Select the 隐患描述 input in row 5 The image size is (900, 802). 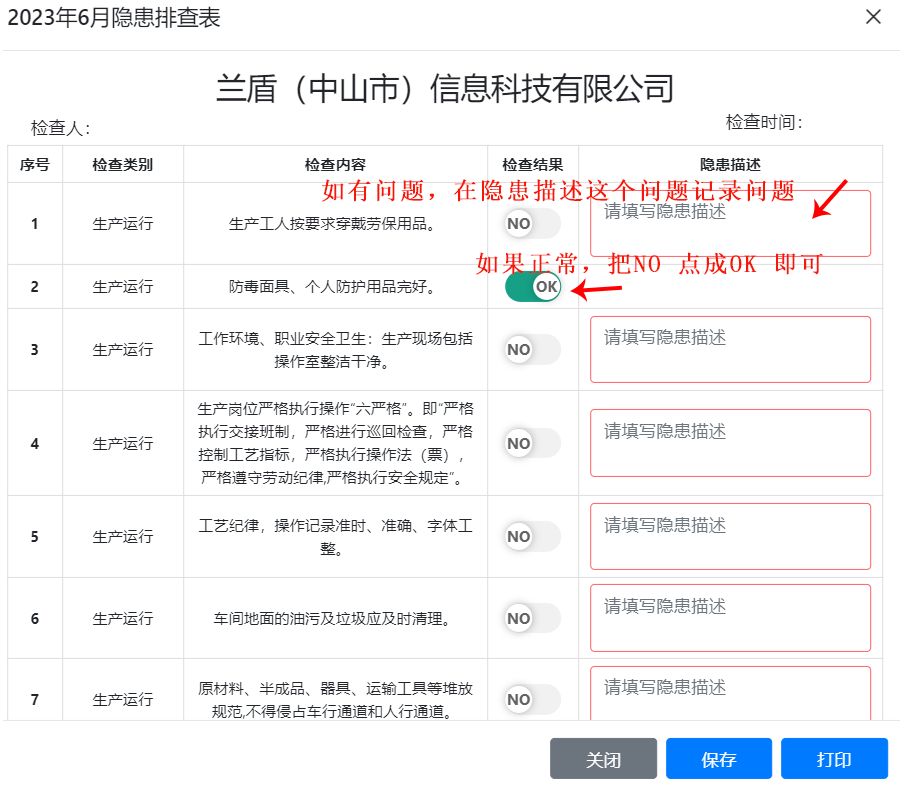730,536
